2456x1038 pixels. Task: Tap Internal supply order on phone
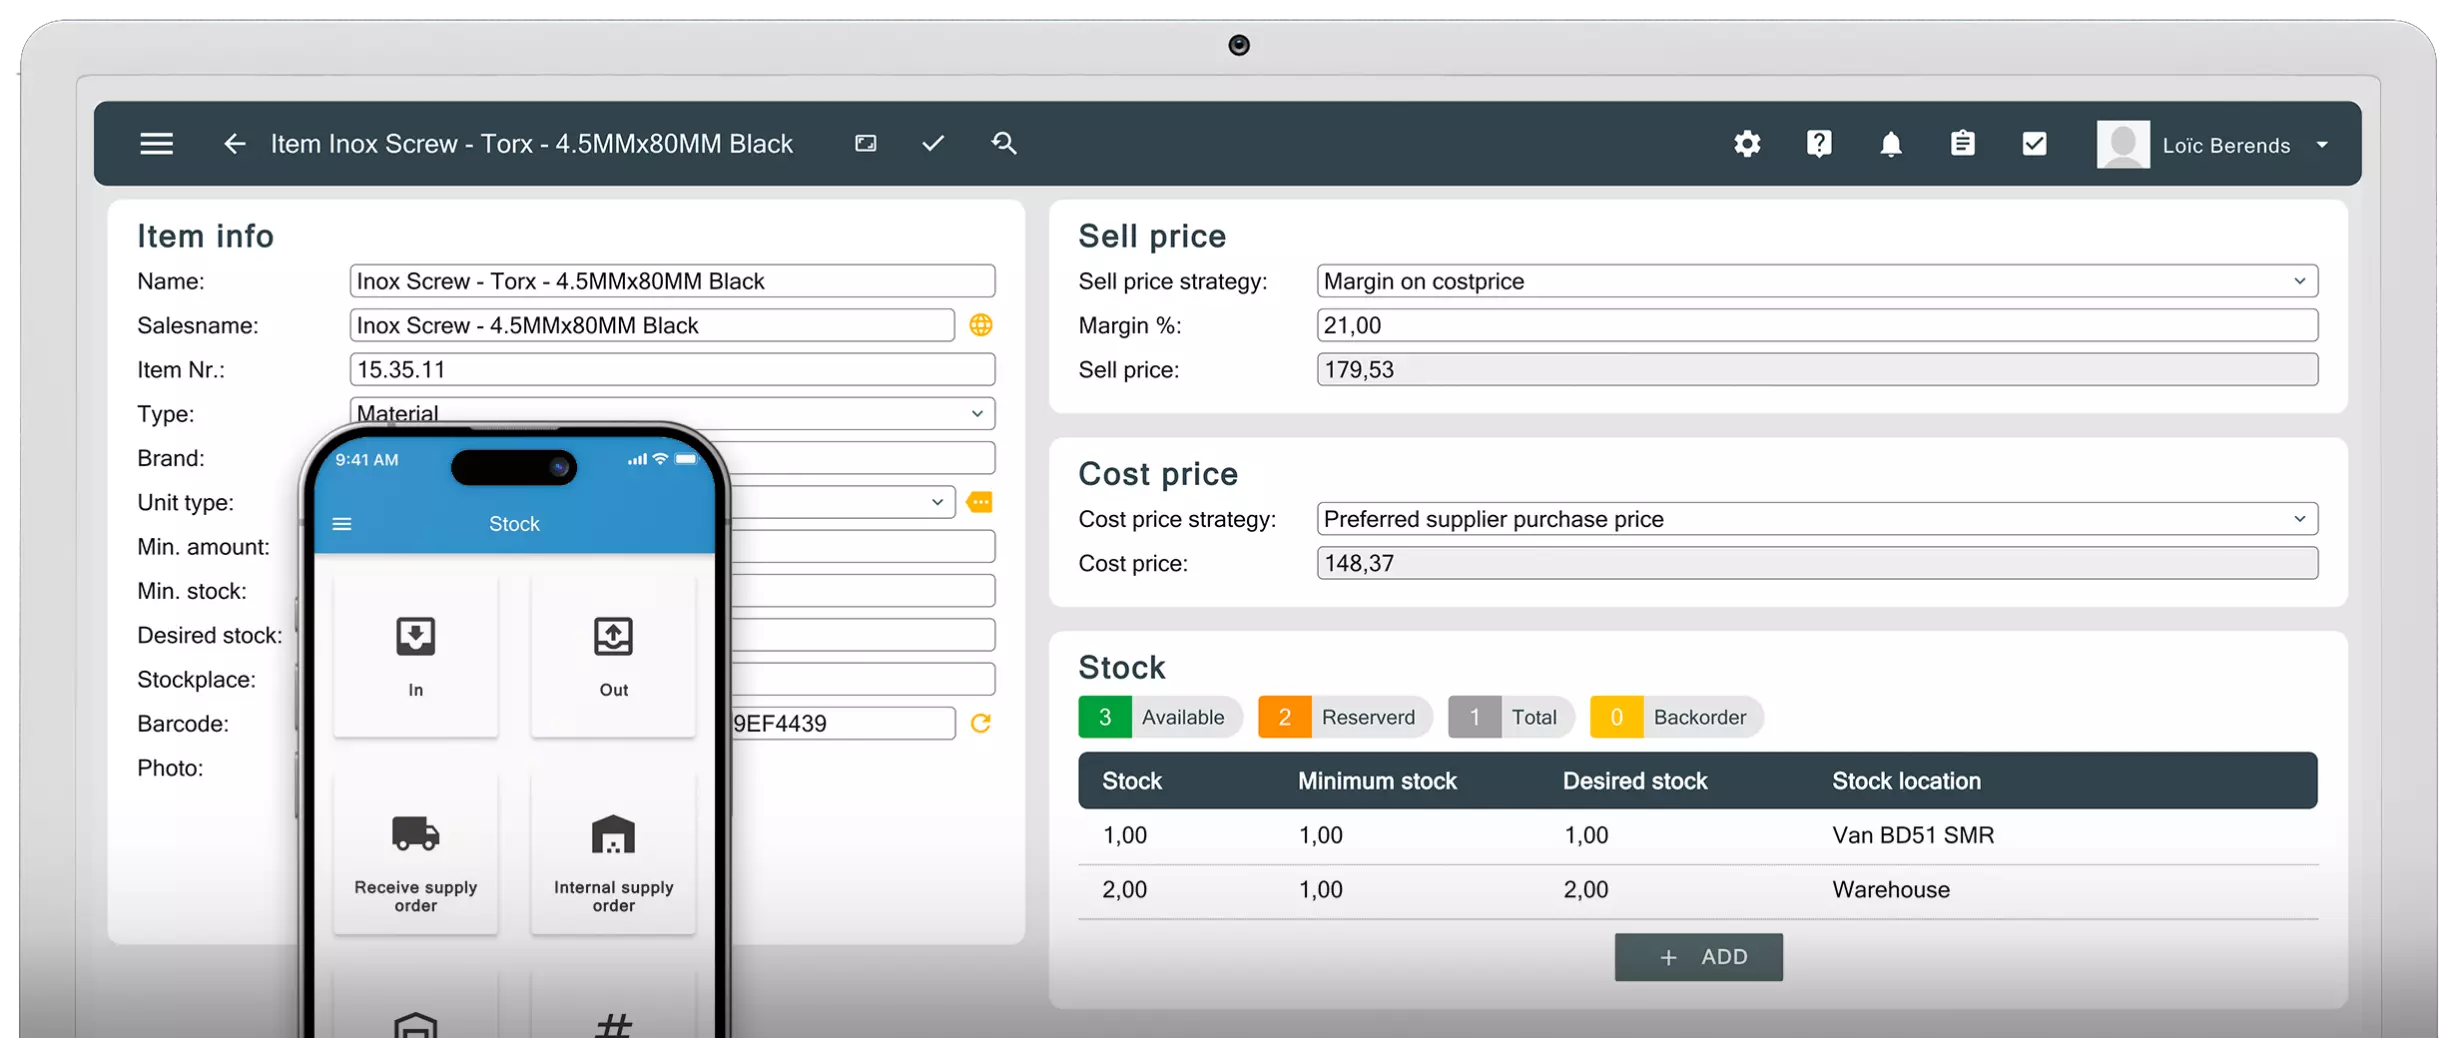(x=613, y=855)
